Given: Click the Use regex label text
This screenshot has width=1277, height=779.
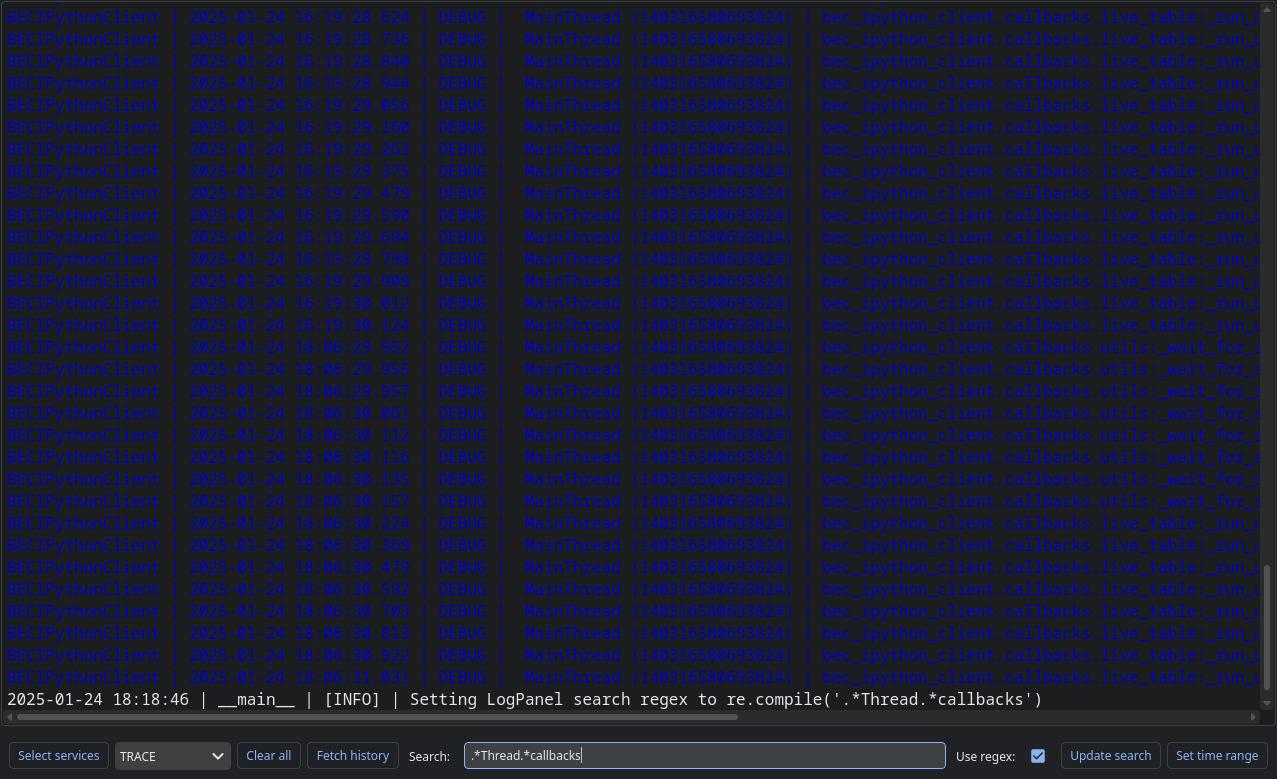Looking at the screenshot, I should tap(984, 756).
